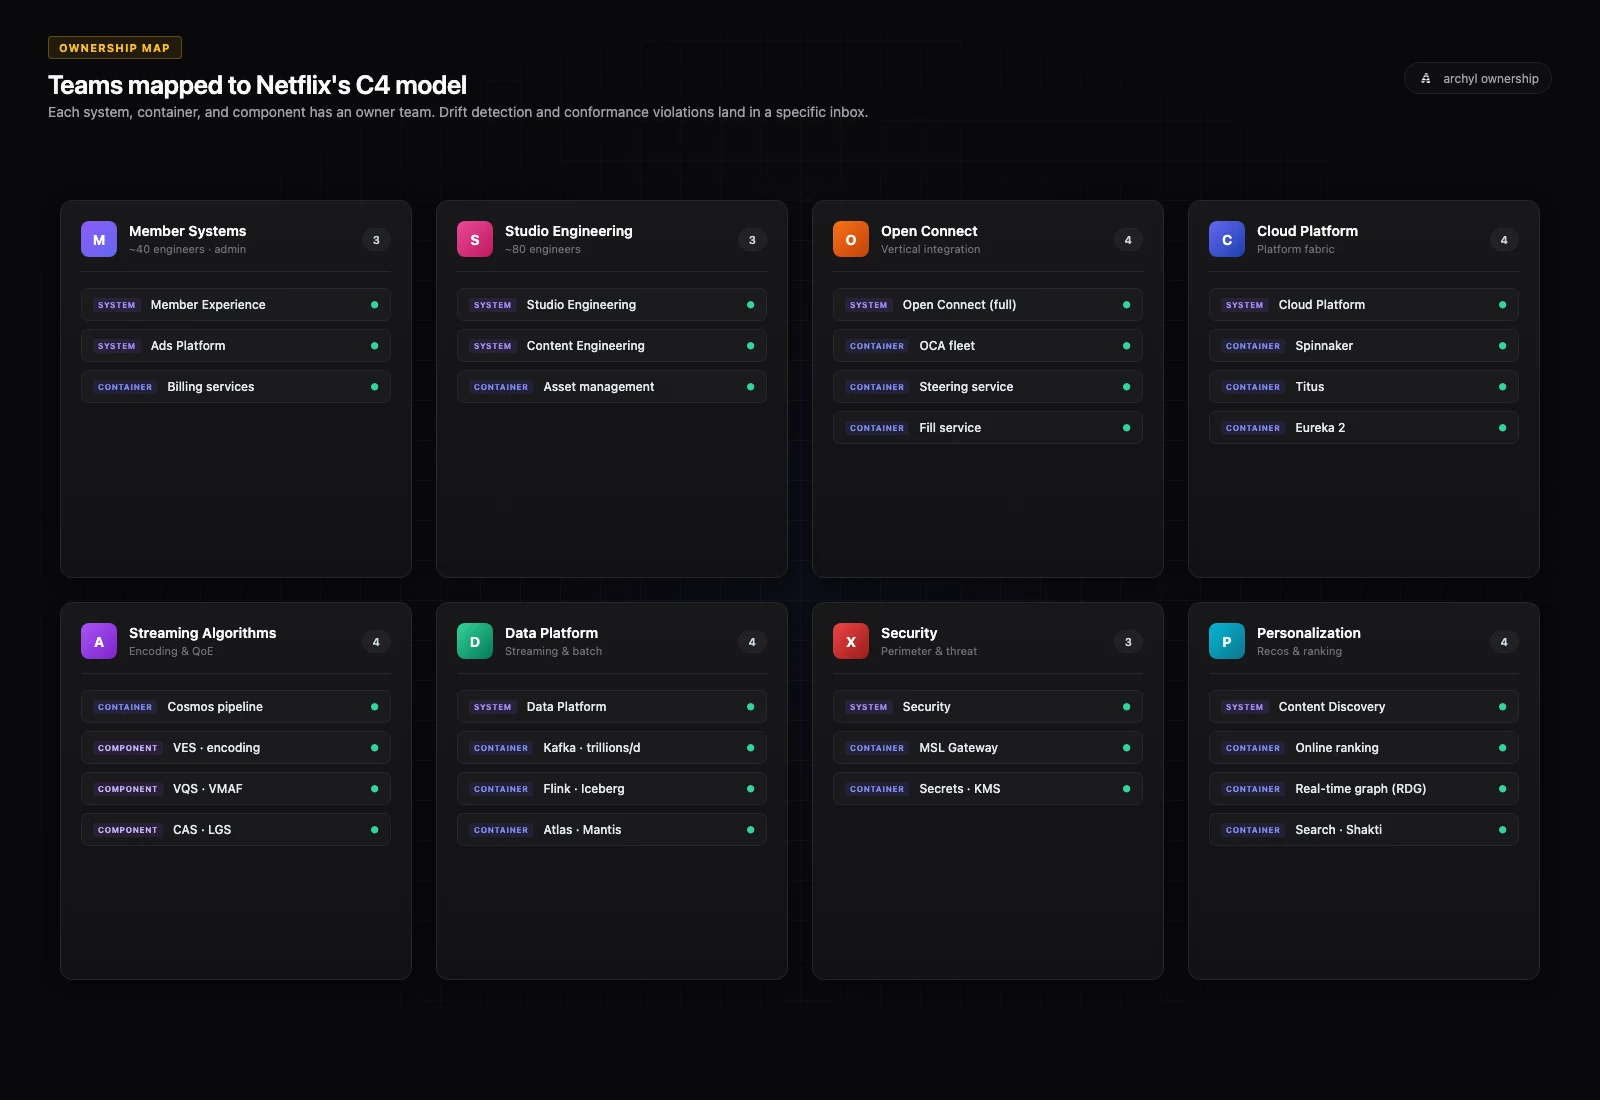Select the Personalization team title
This screenshot has height=1100, width=1600.
pyautogui.click(x=1309, y=633)
